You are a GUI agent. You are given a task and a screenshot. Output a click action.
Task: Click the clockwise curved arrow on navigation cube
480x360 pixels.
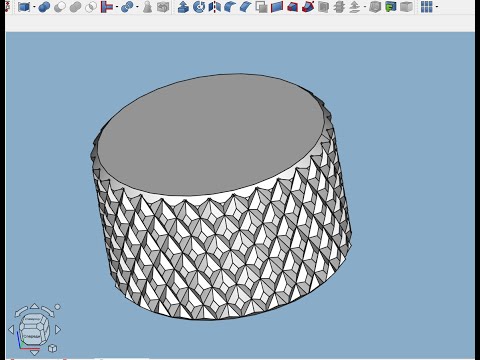pyautogui.click(x=48, y=312)
